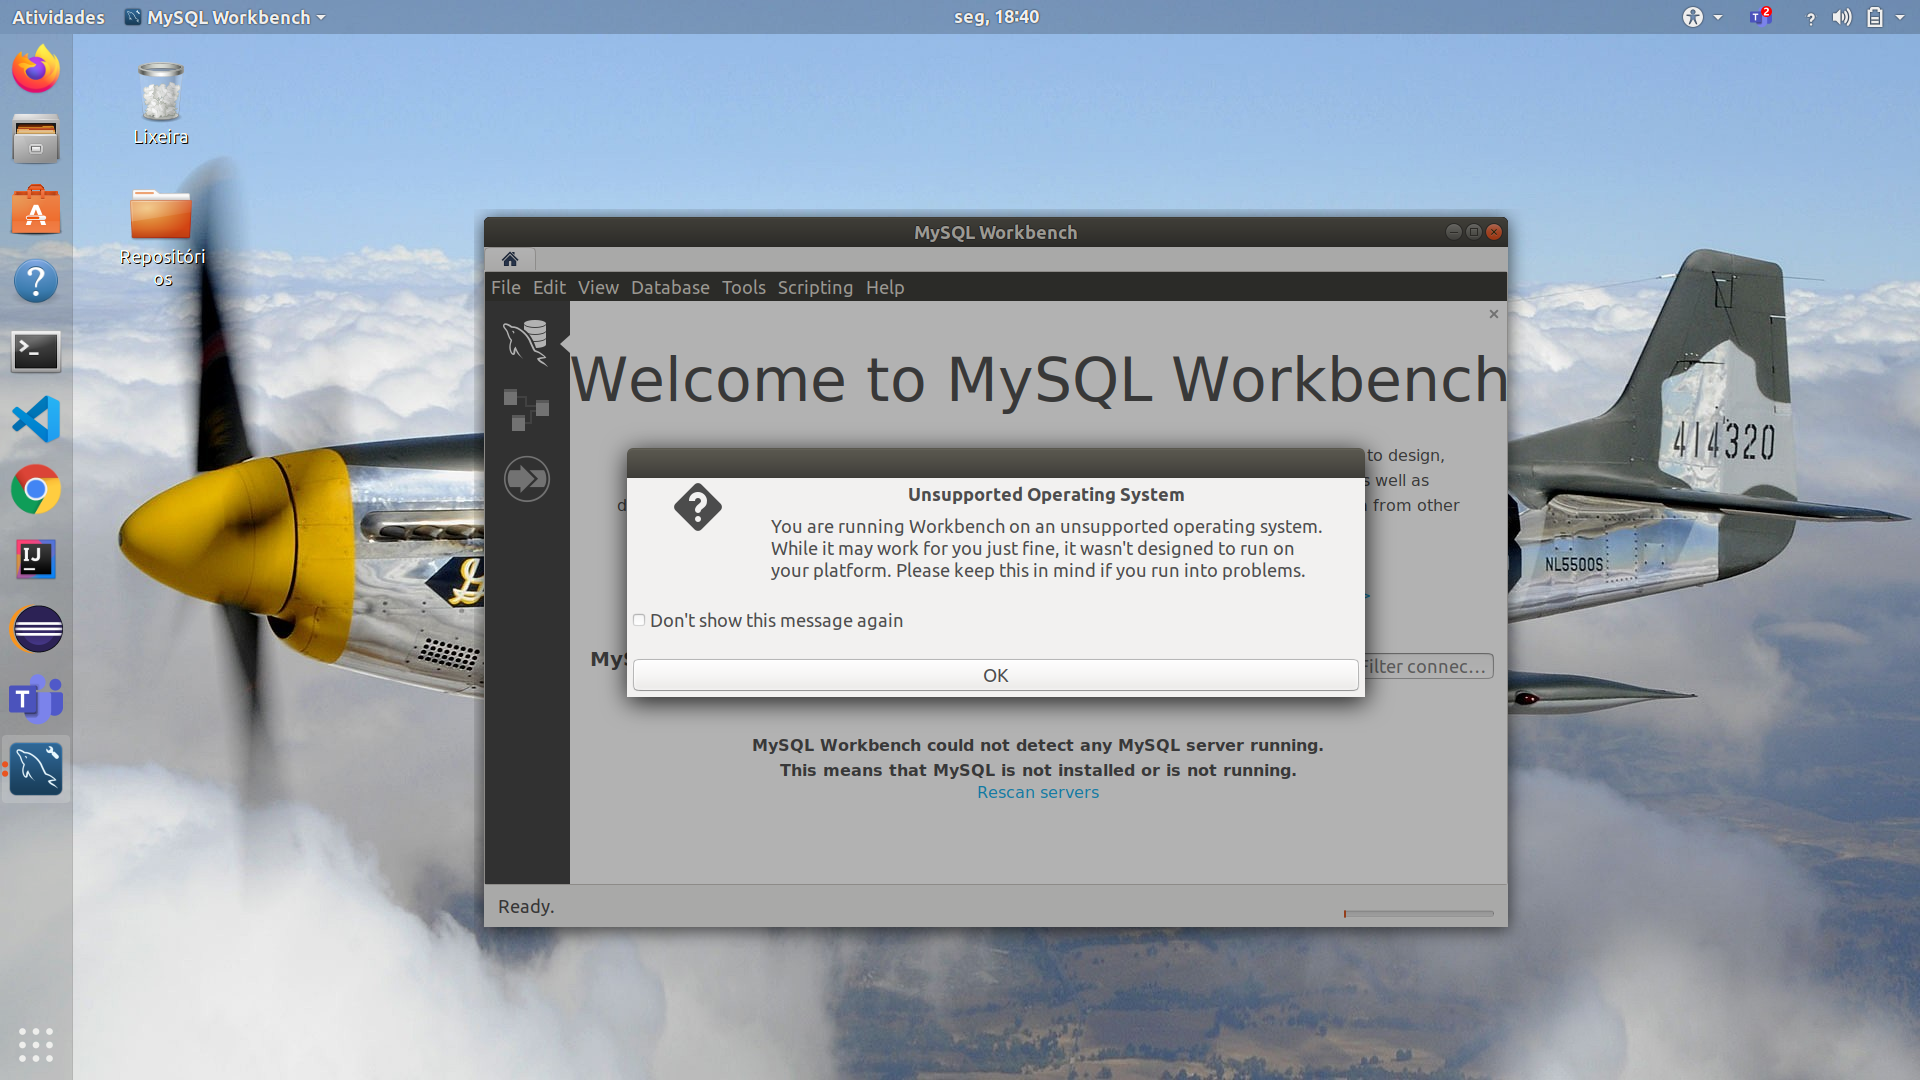Click the Teams tray indicator
Image resolution: width=1920 pixels, height=1080 pixels.
1760,17
